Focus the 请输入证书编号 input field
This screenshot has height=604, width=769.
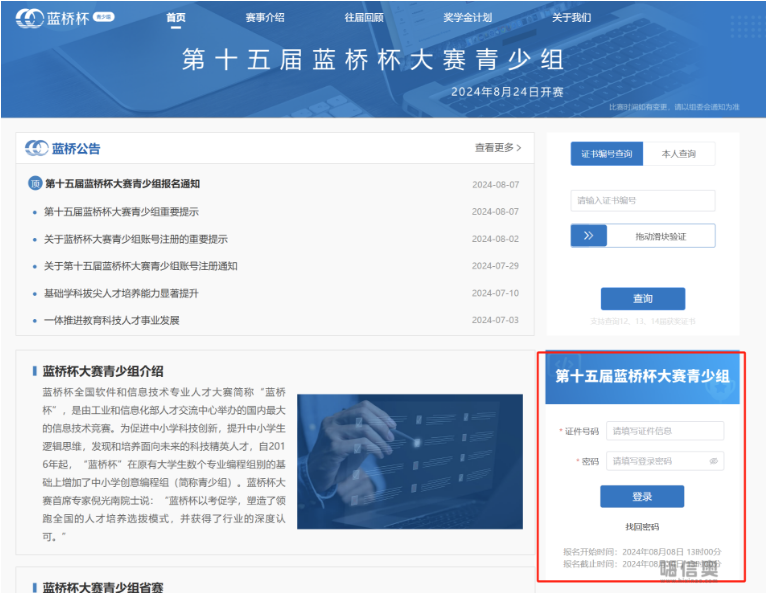643,201
